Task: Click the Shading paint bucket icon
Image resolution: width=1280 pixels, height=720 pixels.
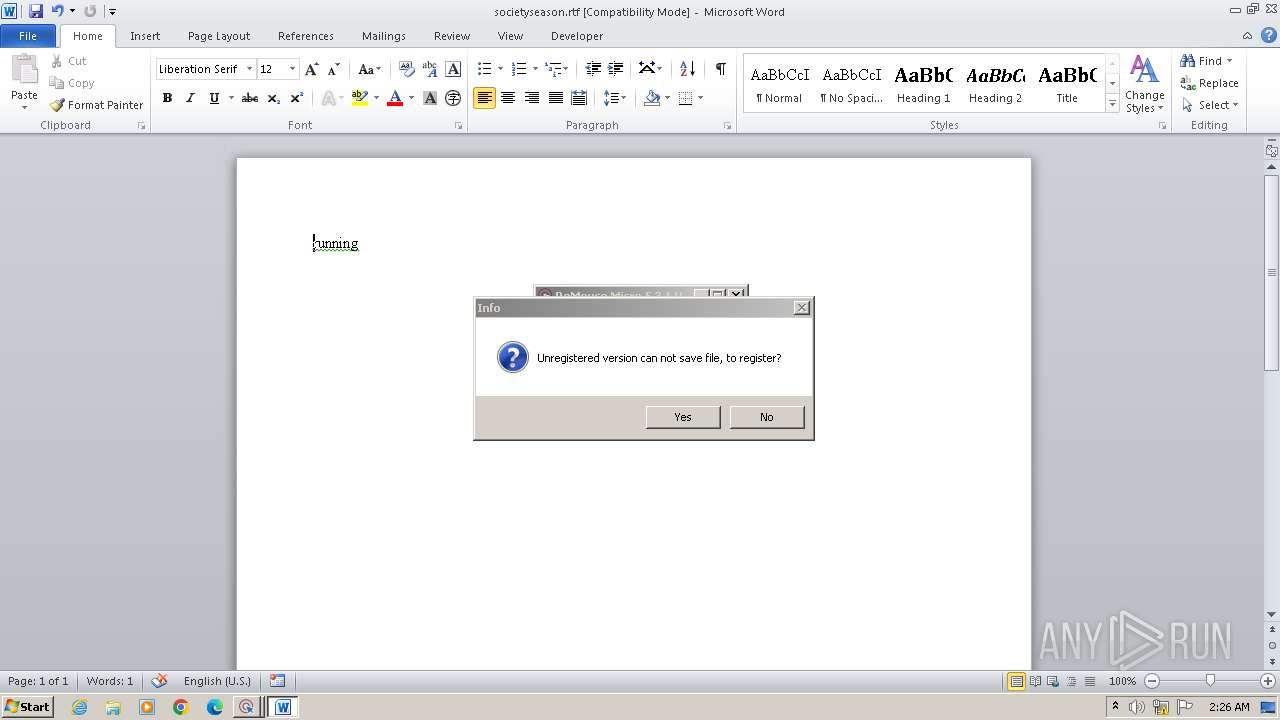Action: 652,98
